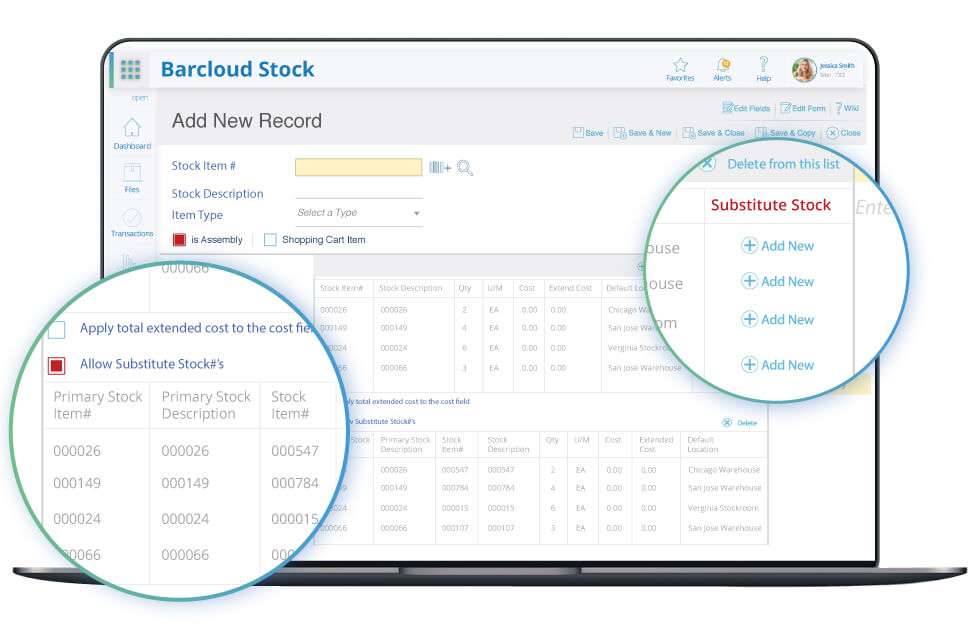The width and height of the screenshot is (977, 629).
Task: Open the Wiki help link
Action: pos(847,108)
